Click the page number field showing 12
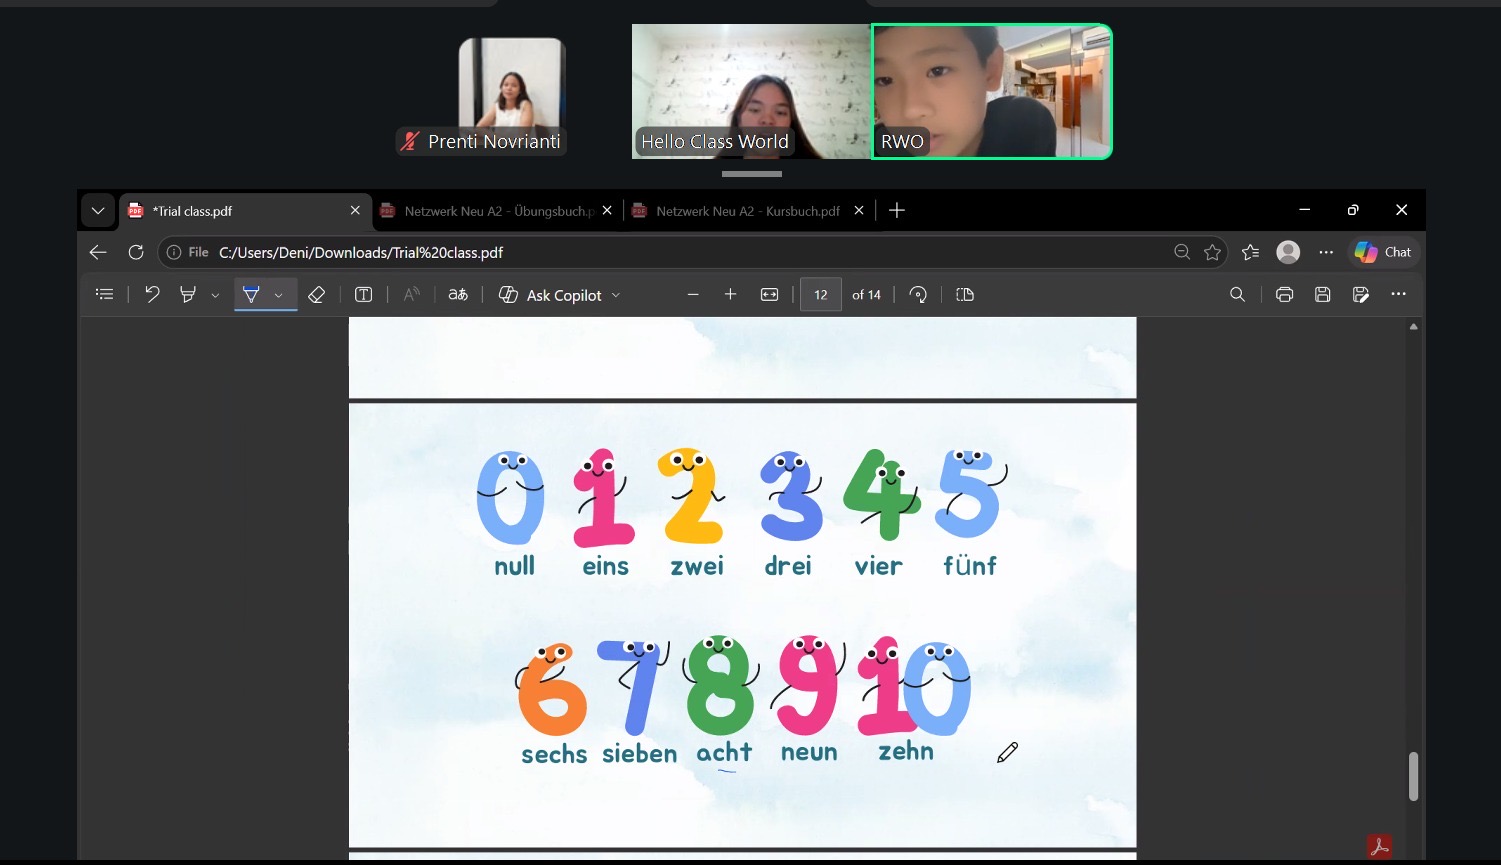This screenshot has width=1501, height=865. click(821, 295)
